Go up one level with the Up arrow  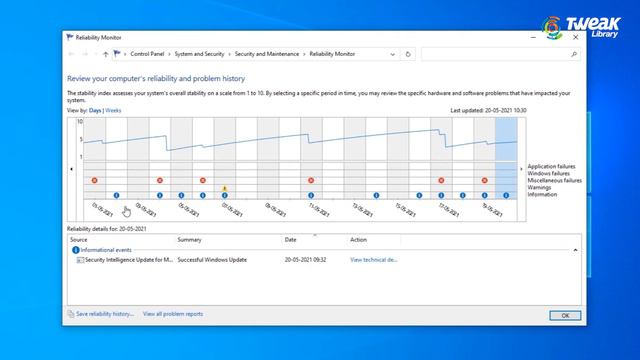click(106, 54)
